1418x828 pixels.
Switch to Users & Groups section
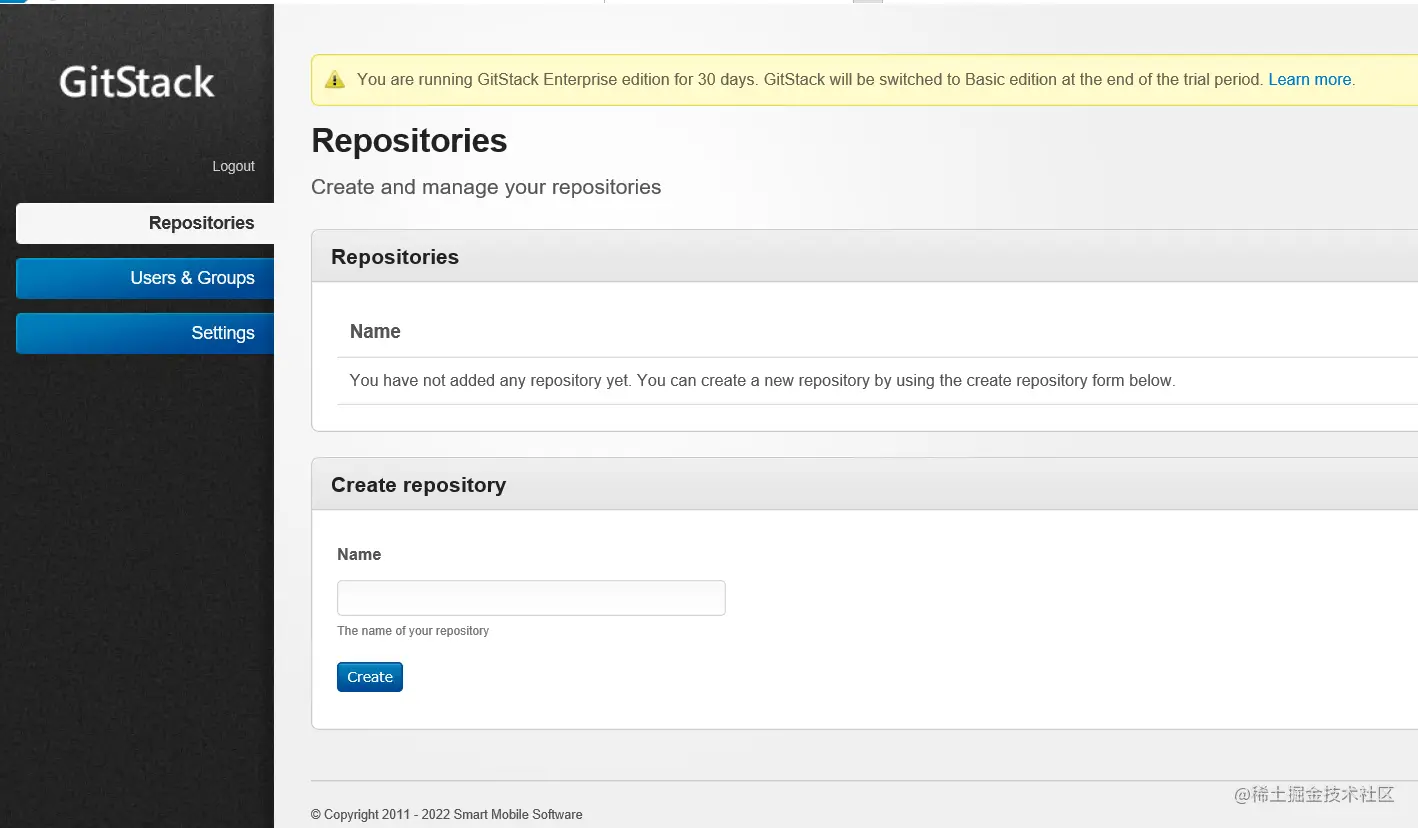coord(145,278)
